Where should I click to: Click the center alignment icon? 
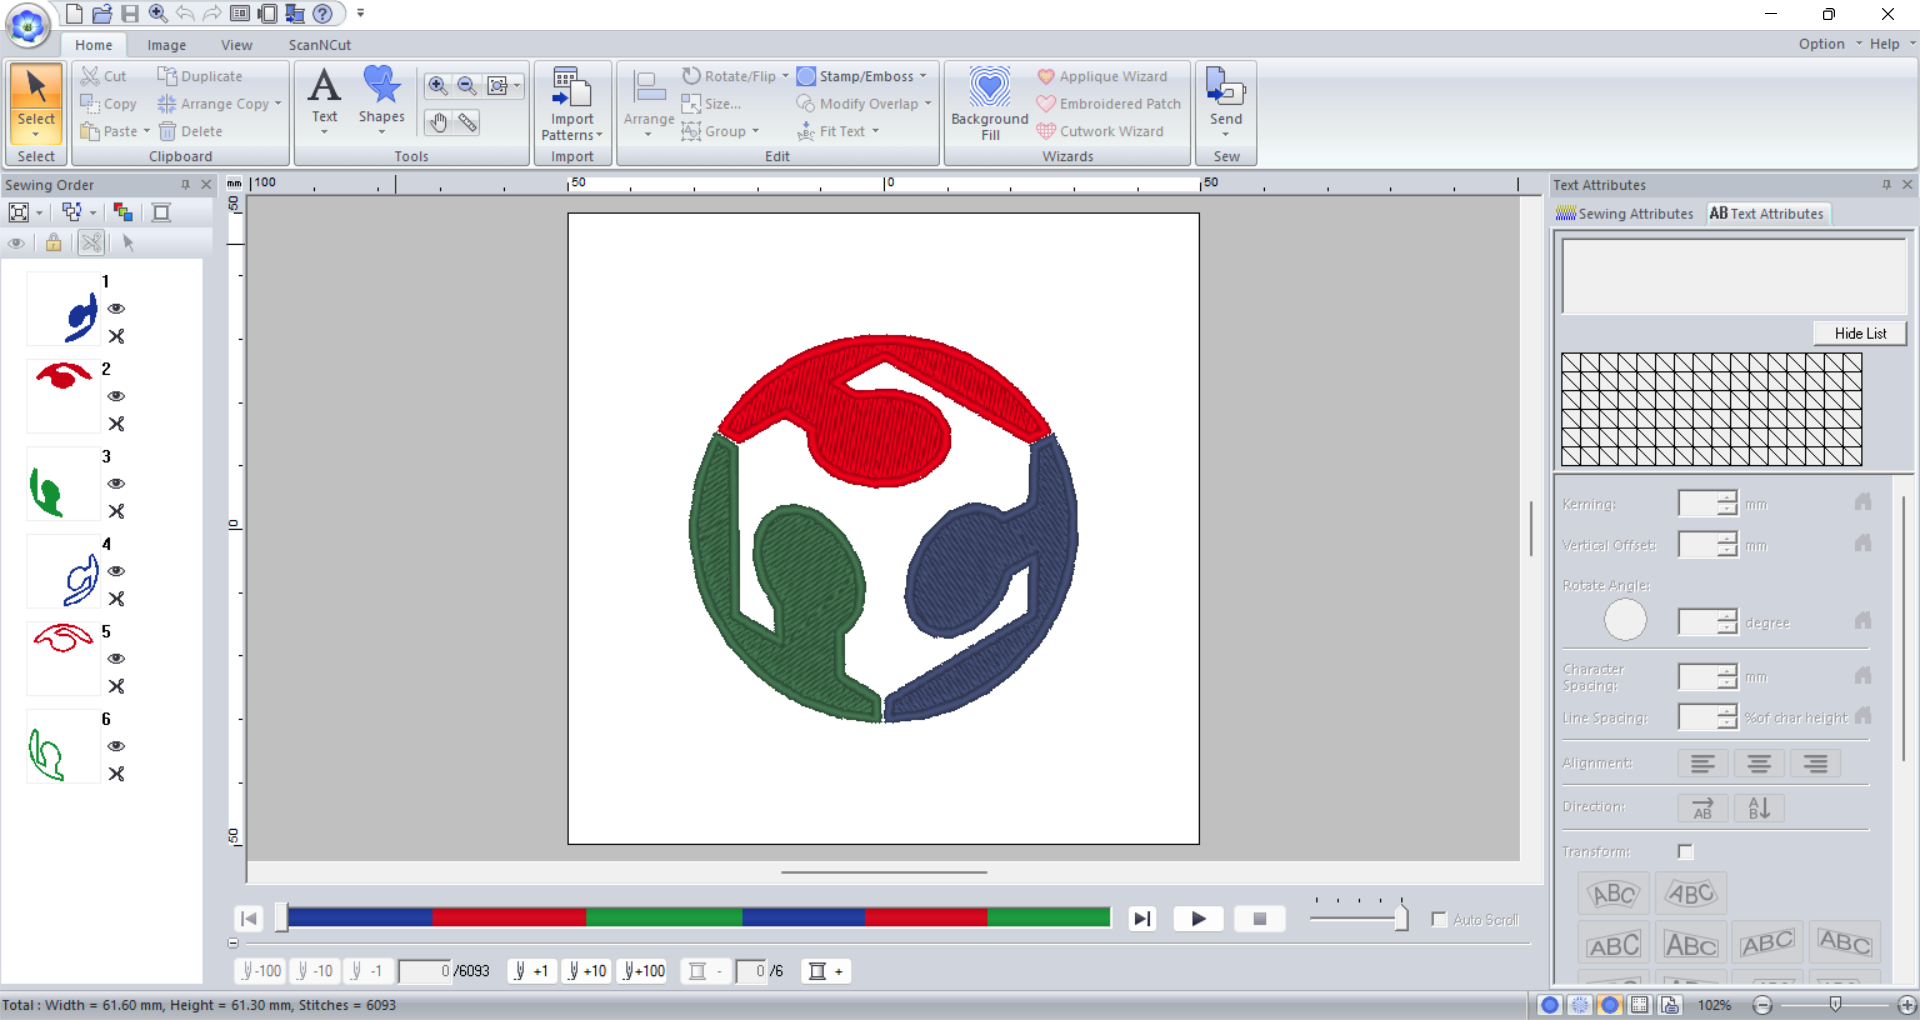[x=1759, y=764]
